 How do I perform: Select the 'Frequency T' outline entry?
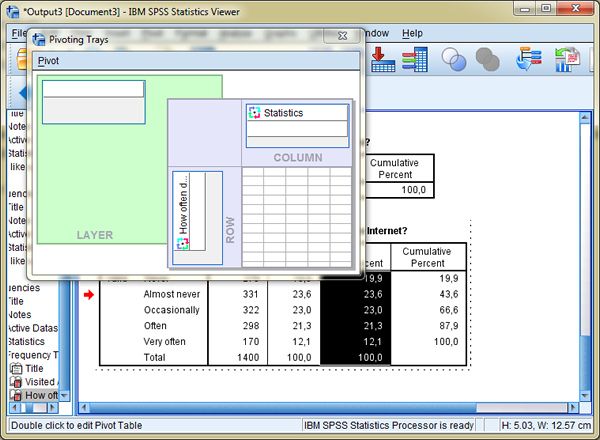(x=33, y=355)
